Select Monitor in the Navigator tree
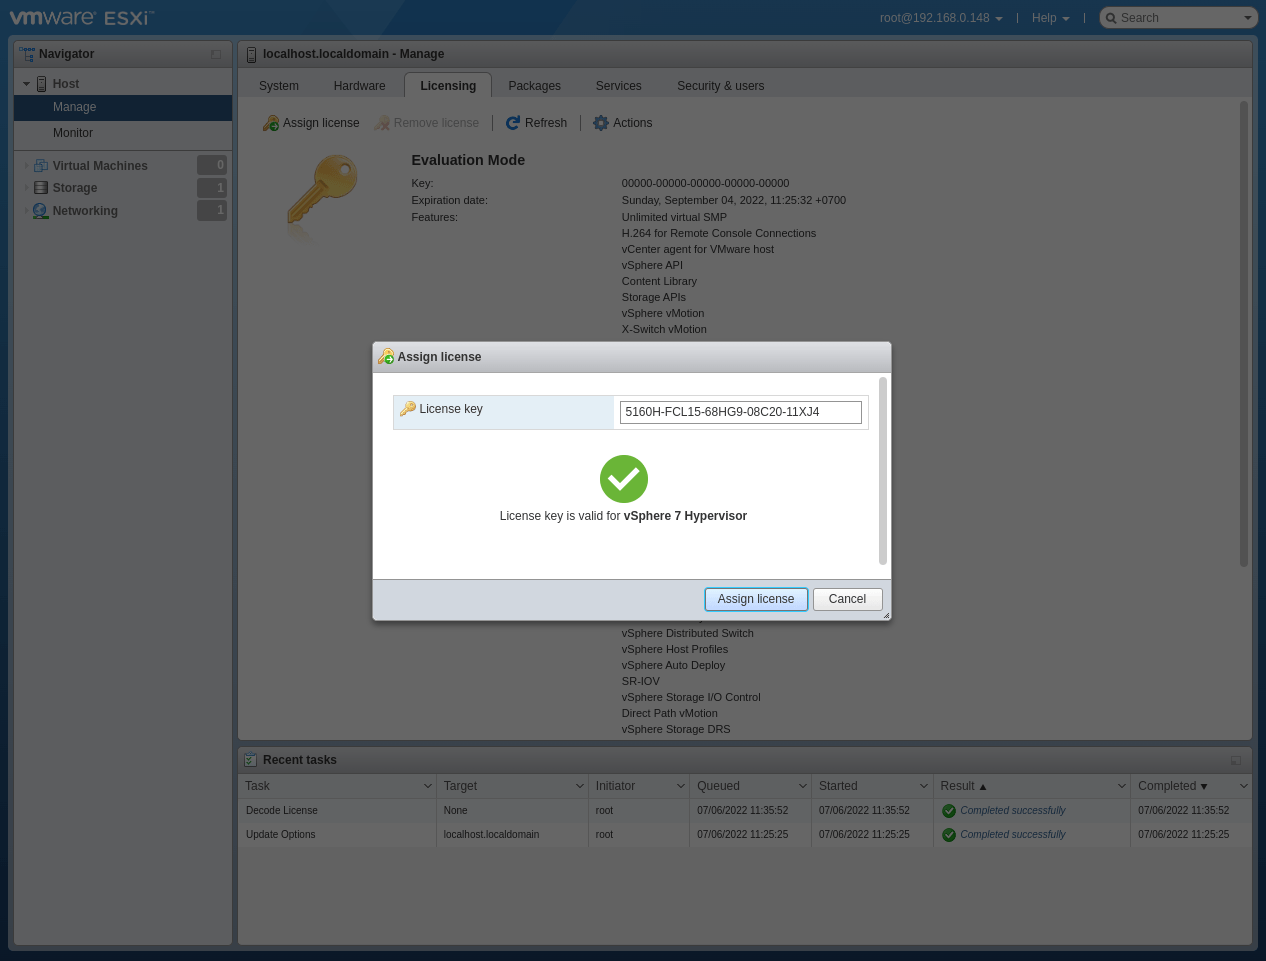The image size is (1266, 961). coord(73,133)
